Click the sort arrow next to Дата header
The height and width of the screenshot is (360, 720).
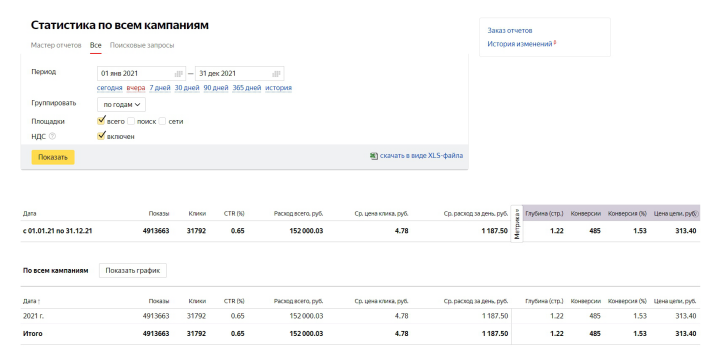[x=39, y=301]
